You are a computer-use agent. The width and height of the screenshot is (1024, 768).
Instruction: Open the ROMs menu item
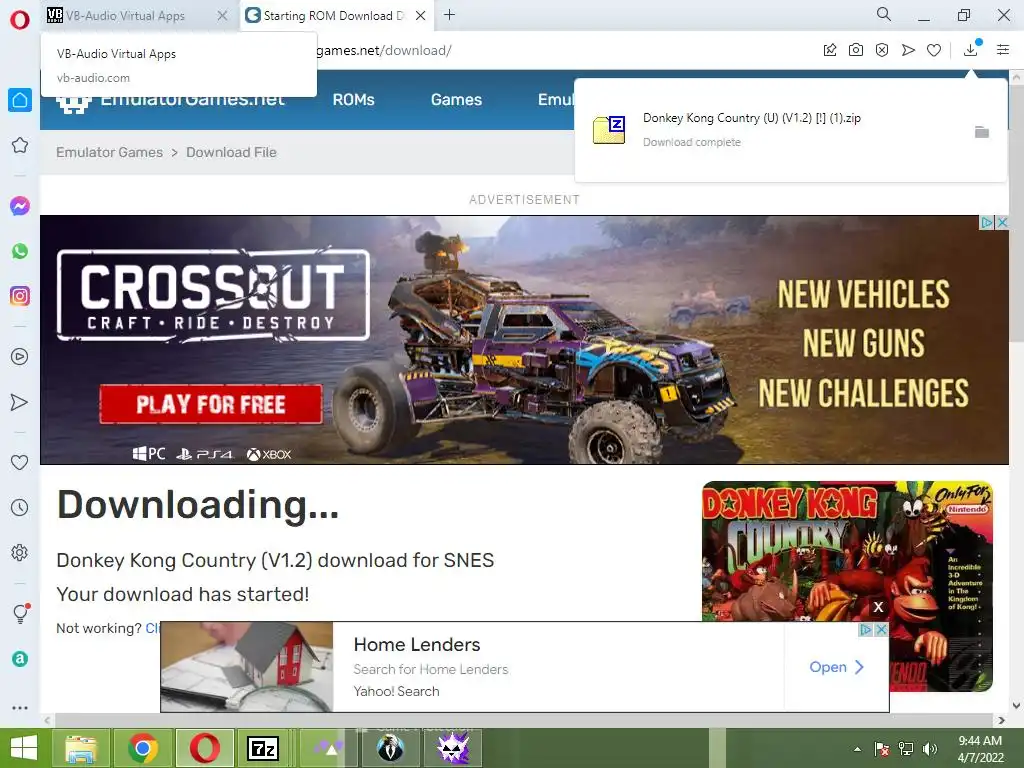[x=353, y=100]
